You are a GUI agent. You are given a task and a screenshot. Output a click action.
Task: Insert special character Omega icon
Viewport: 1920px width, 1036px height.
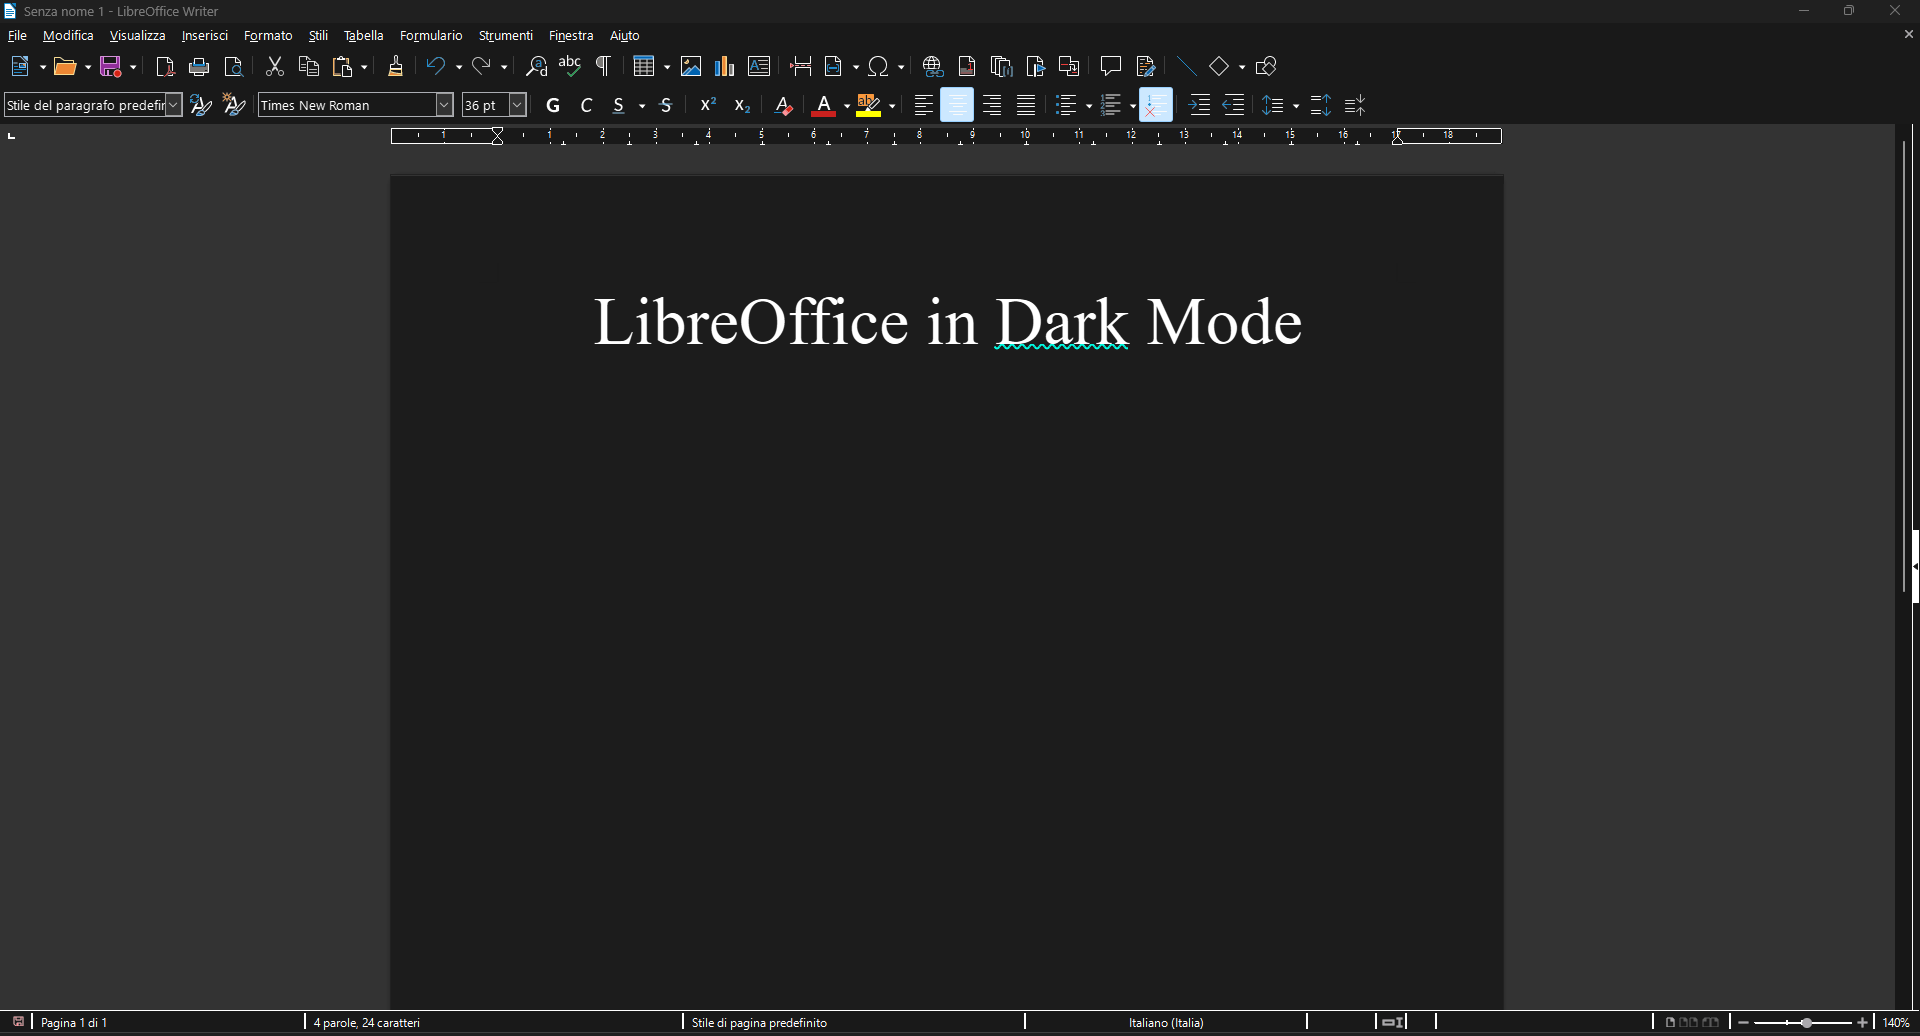[x=878, y=67]
